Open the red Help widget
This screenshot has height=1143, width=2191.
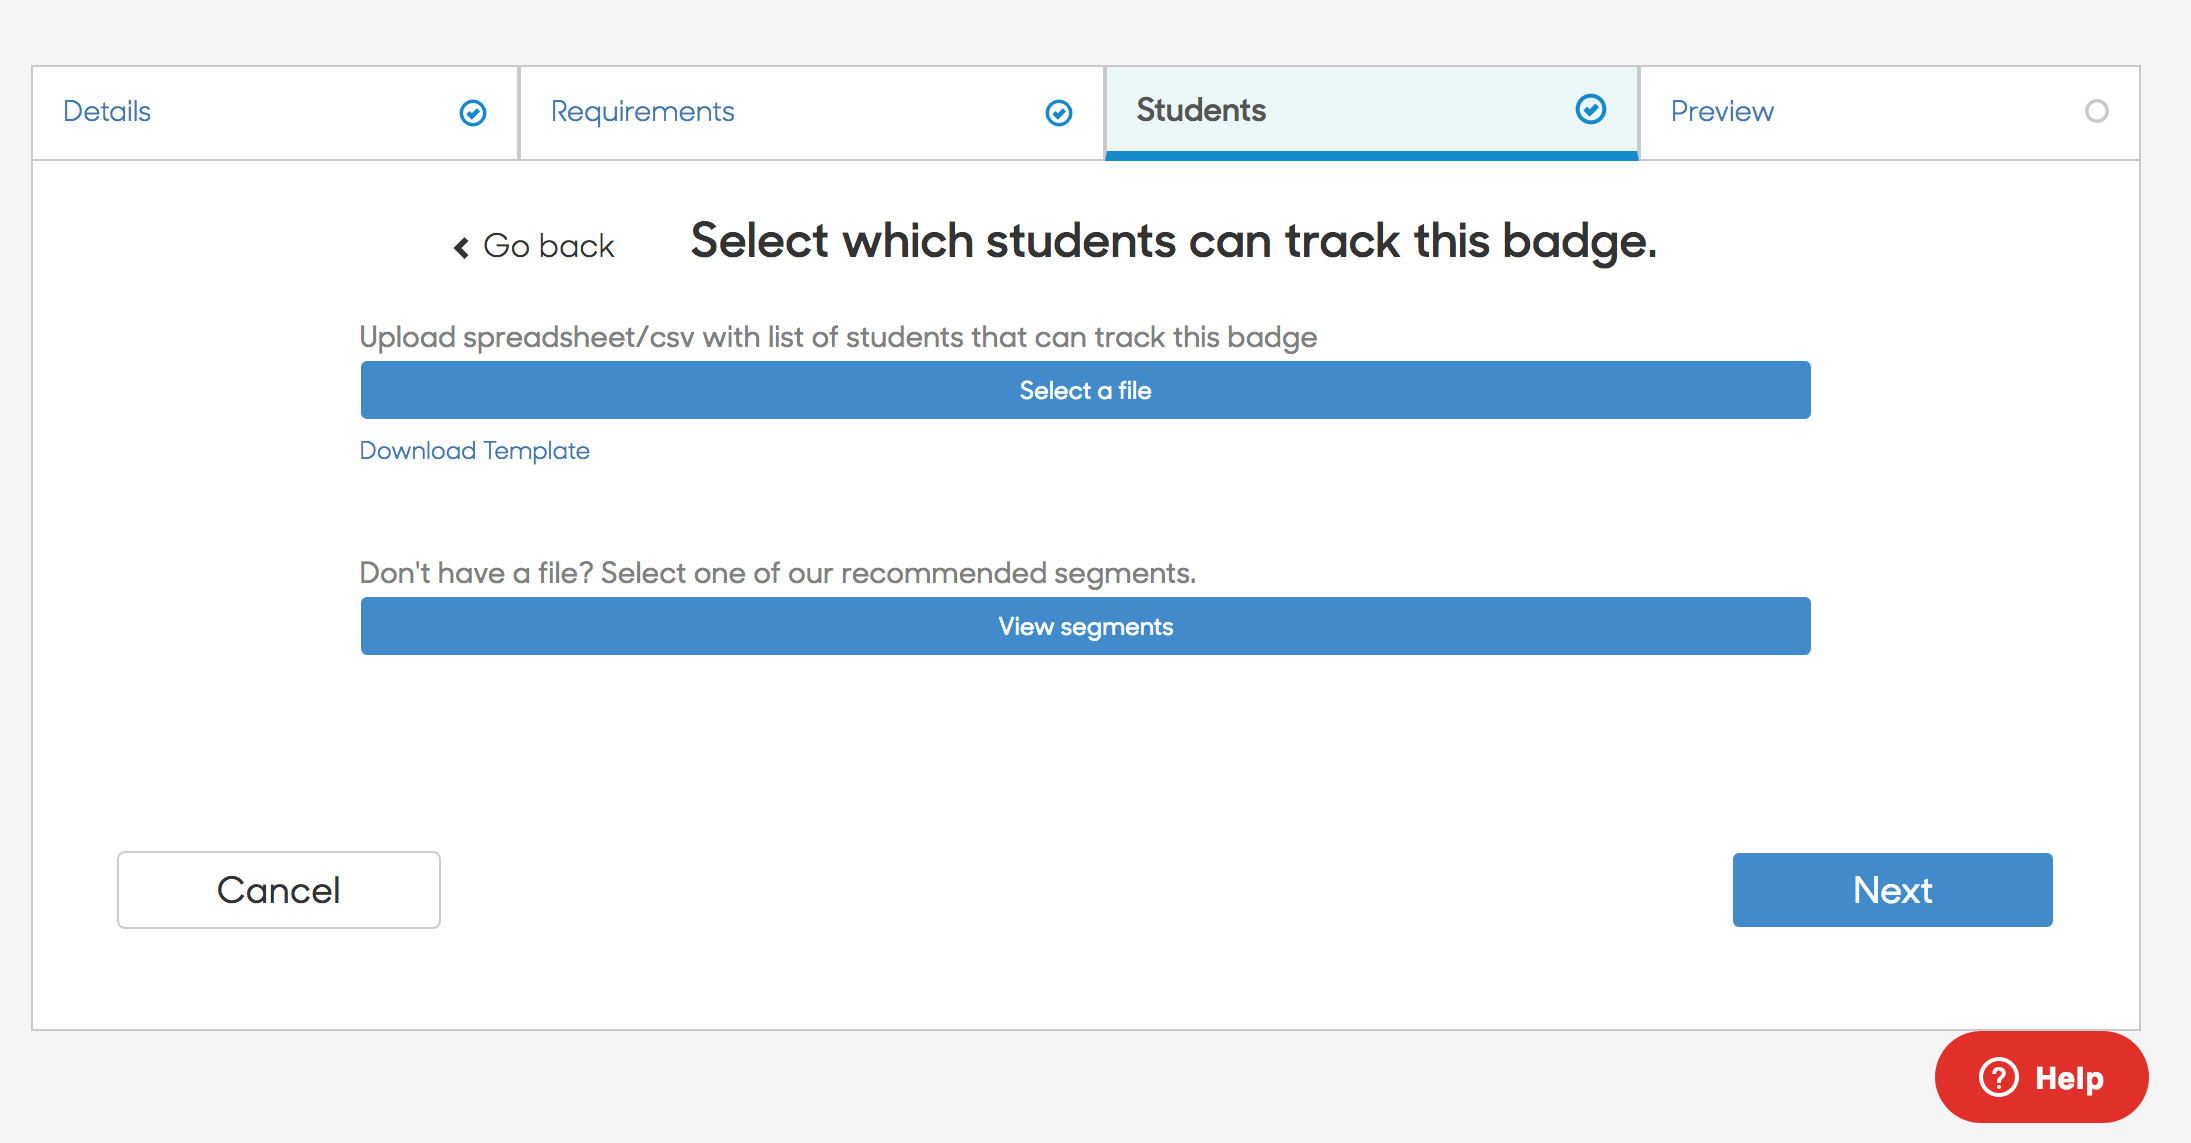point(2042,1077)
